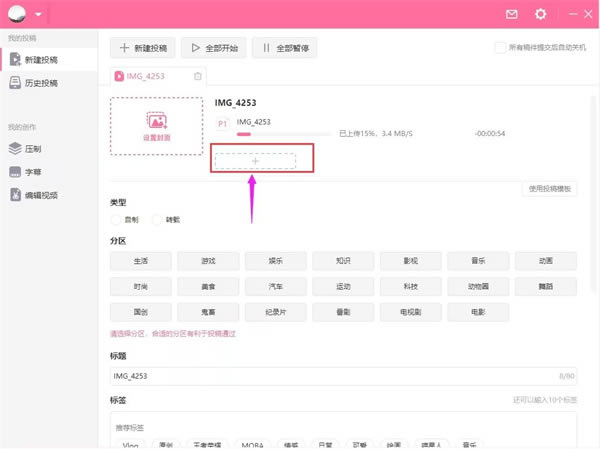The image size is (600, 449).
Task: Click the IMG_4253 upload progress bar
Action: click(284, 134)
